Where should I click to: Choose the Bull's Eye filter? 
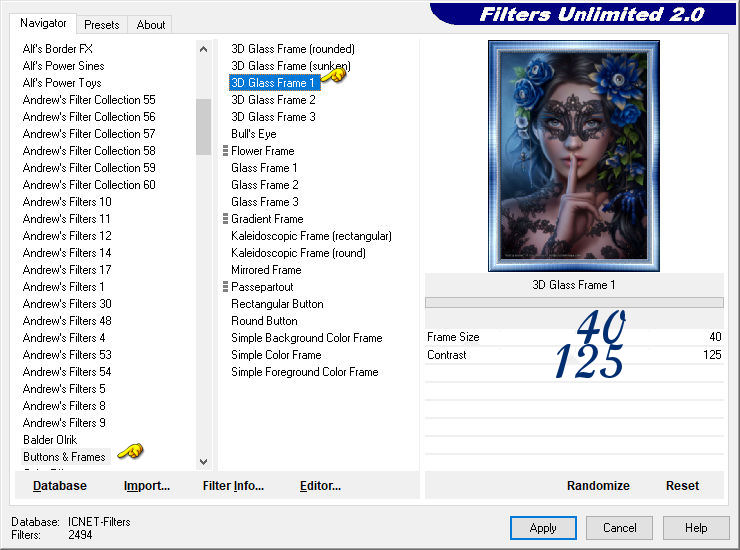tap(254, 134)
